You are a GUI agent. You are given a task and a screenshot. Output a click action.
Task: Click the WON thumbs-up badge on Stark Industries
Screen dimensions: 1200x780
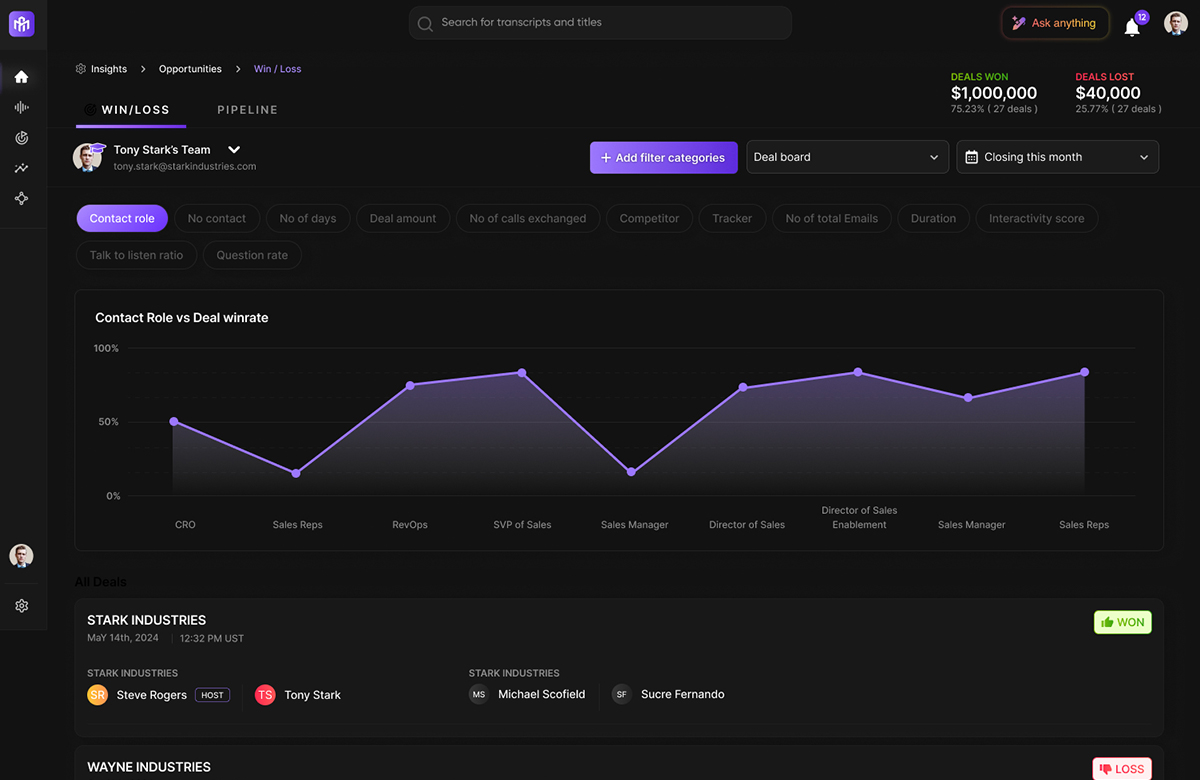[1122, 622]
